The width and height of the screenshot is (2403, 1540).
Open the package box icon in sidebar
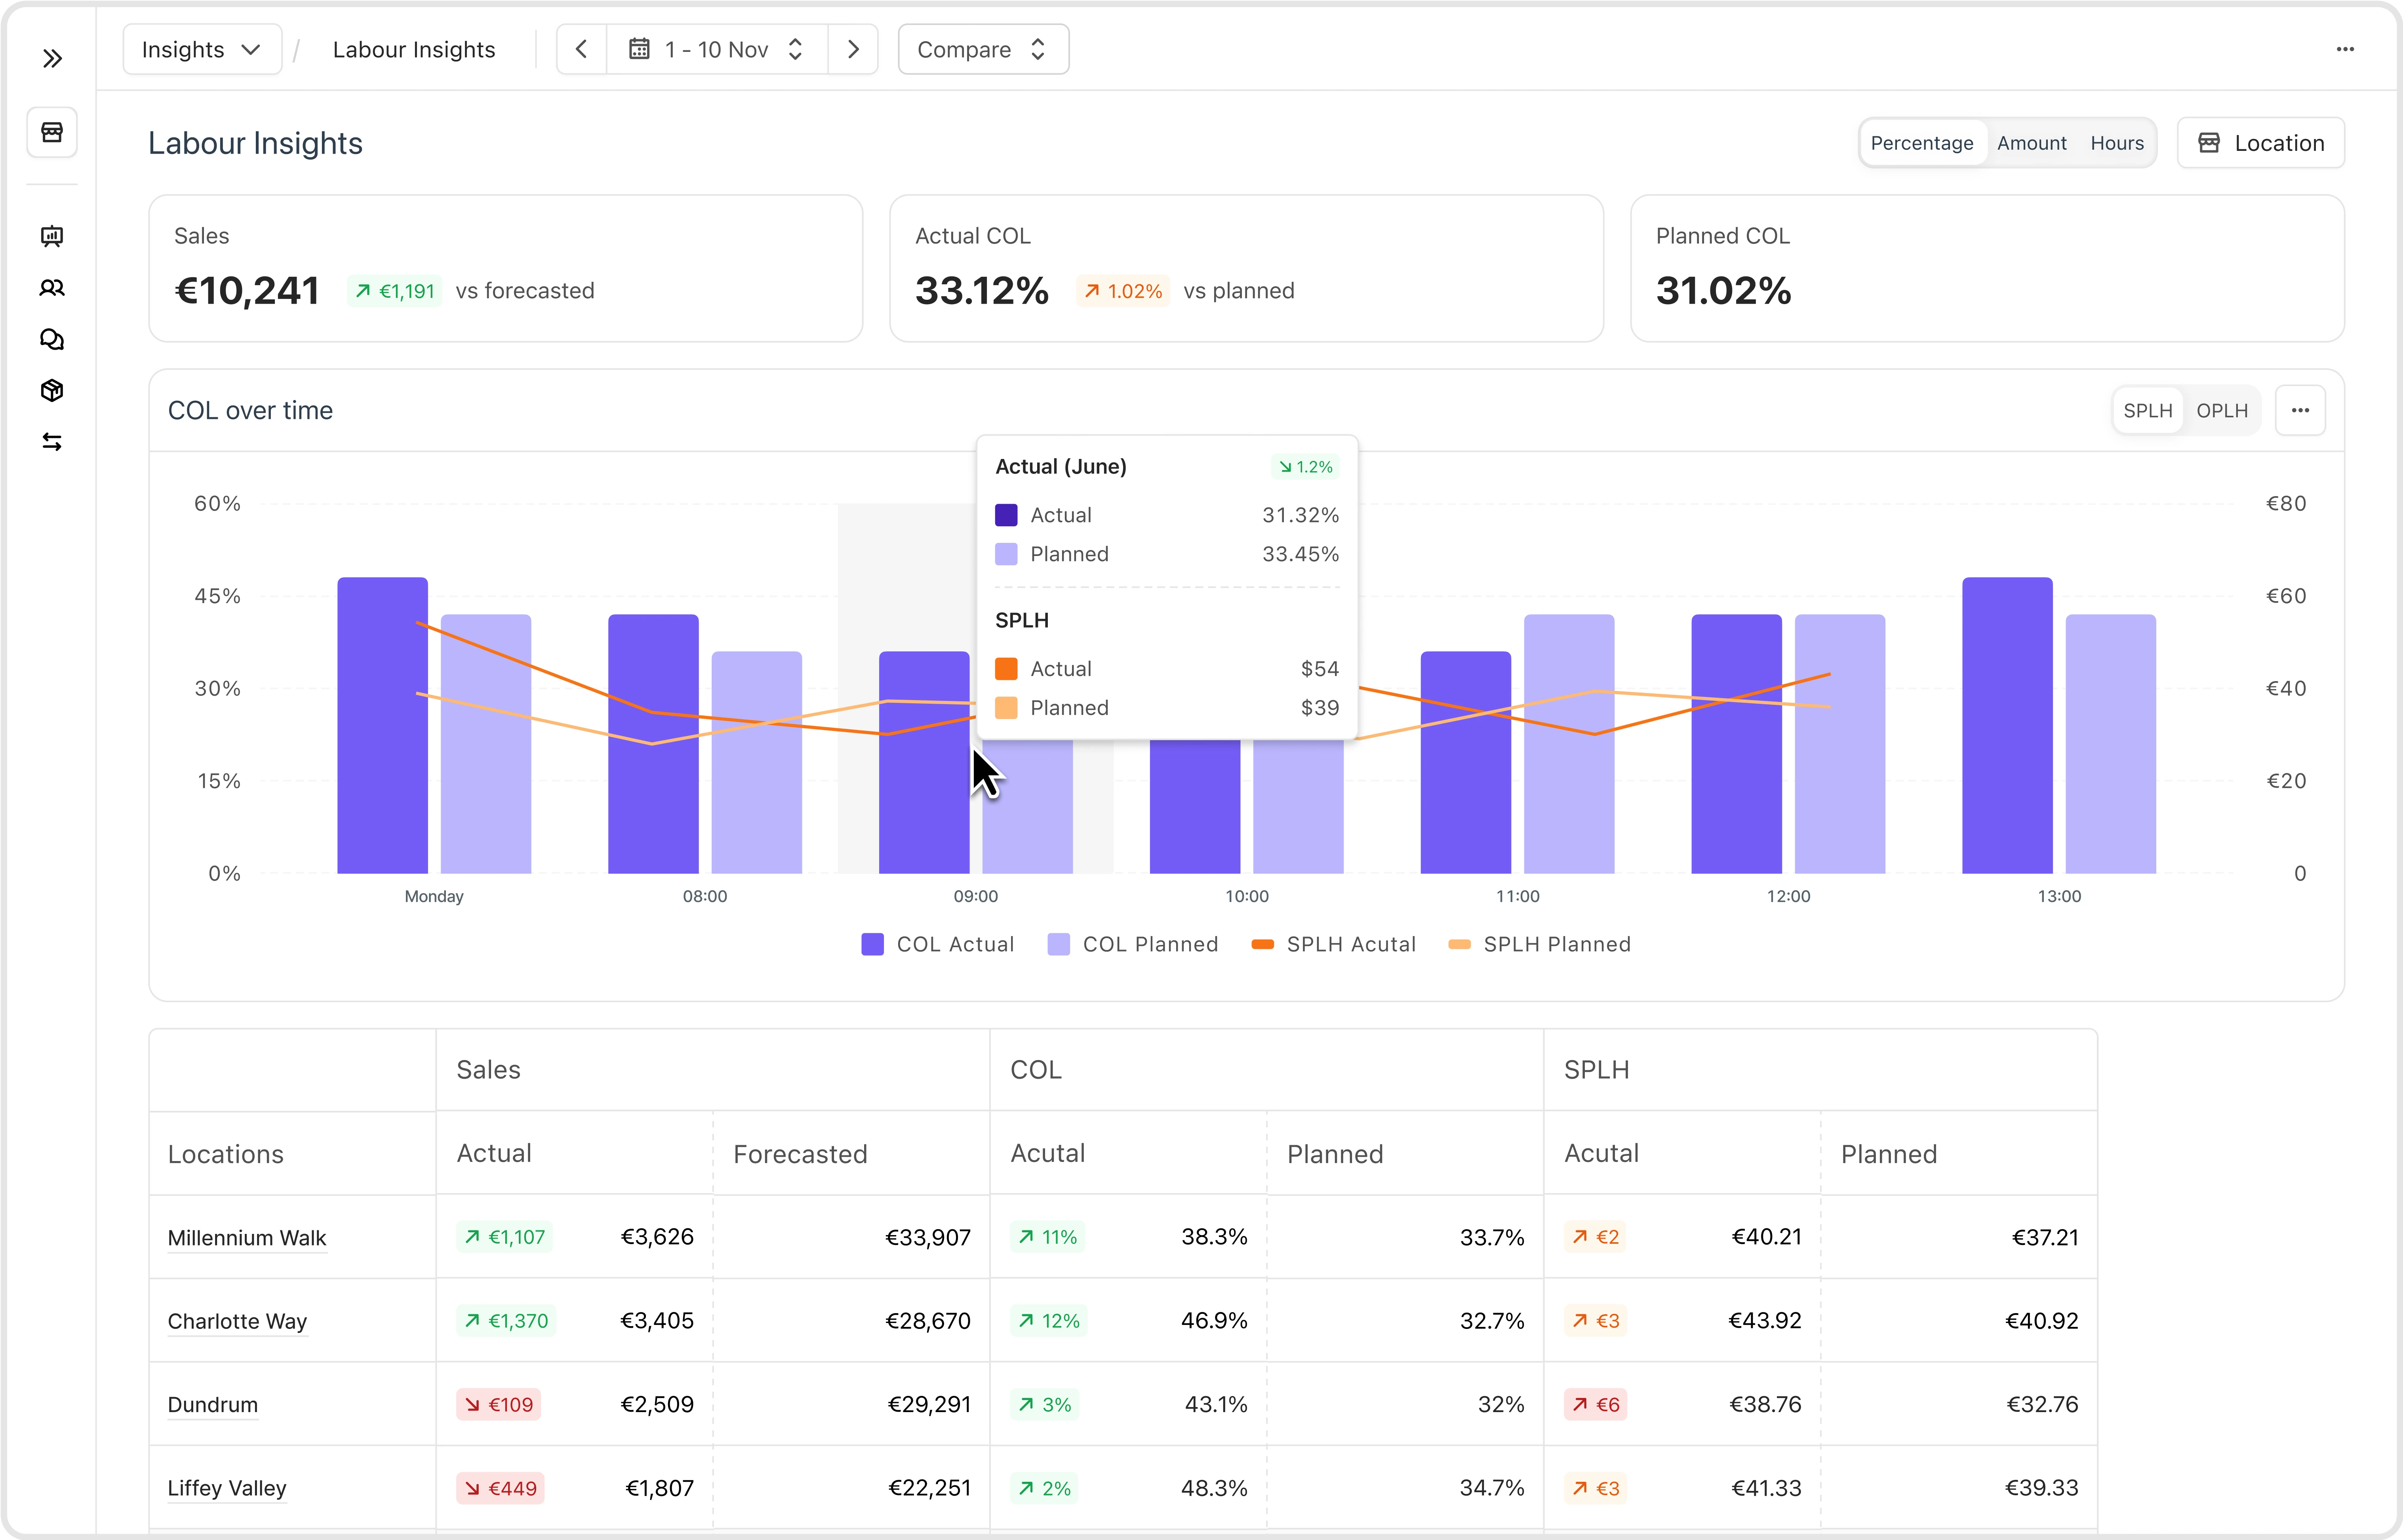click(52, 390)
